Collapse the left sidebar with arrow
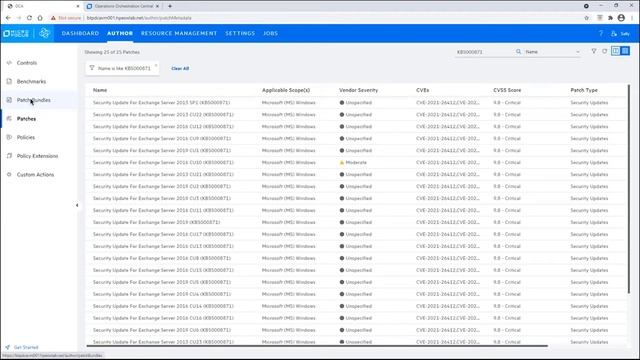 click(77, 205)
